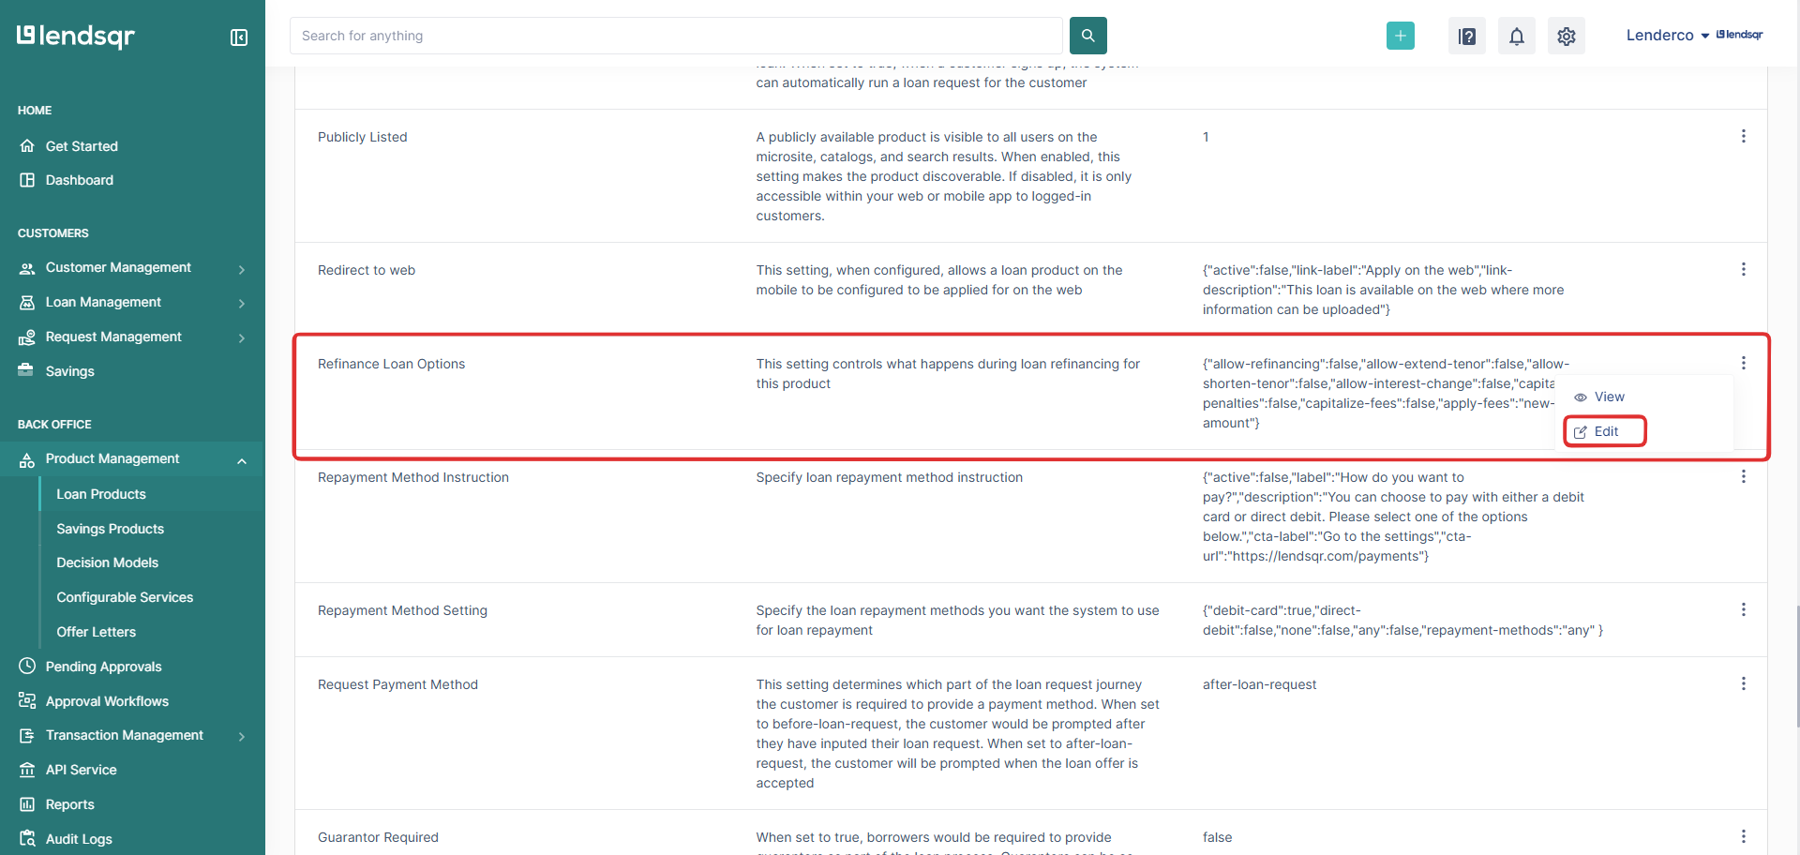
Task: Go to Dashboard page
Action: click(80, 180)
